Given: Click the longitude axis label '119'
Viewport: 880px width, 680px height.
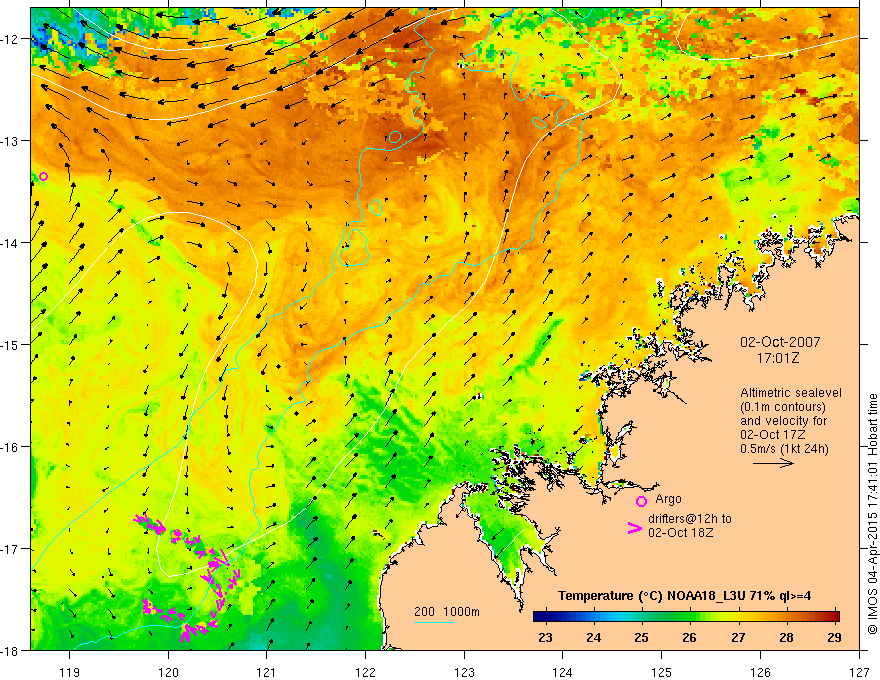Looking at the screenshot, I should [x=70, y=672].
